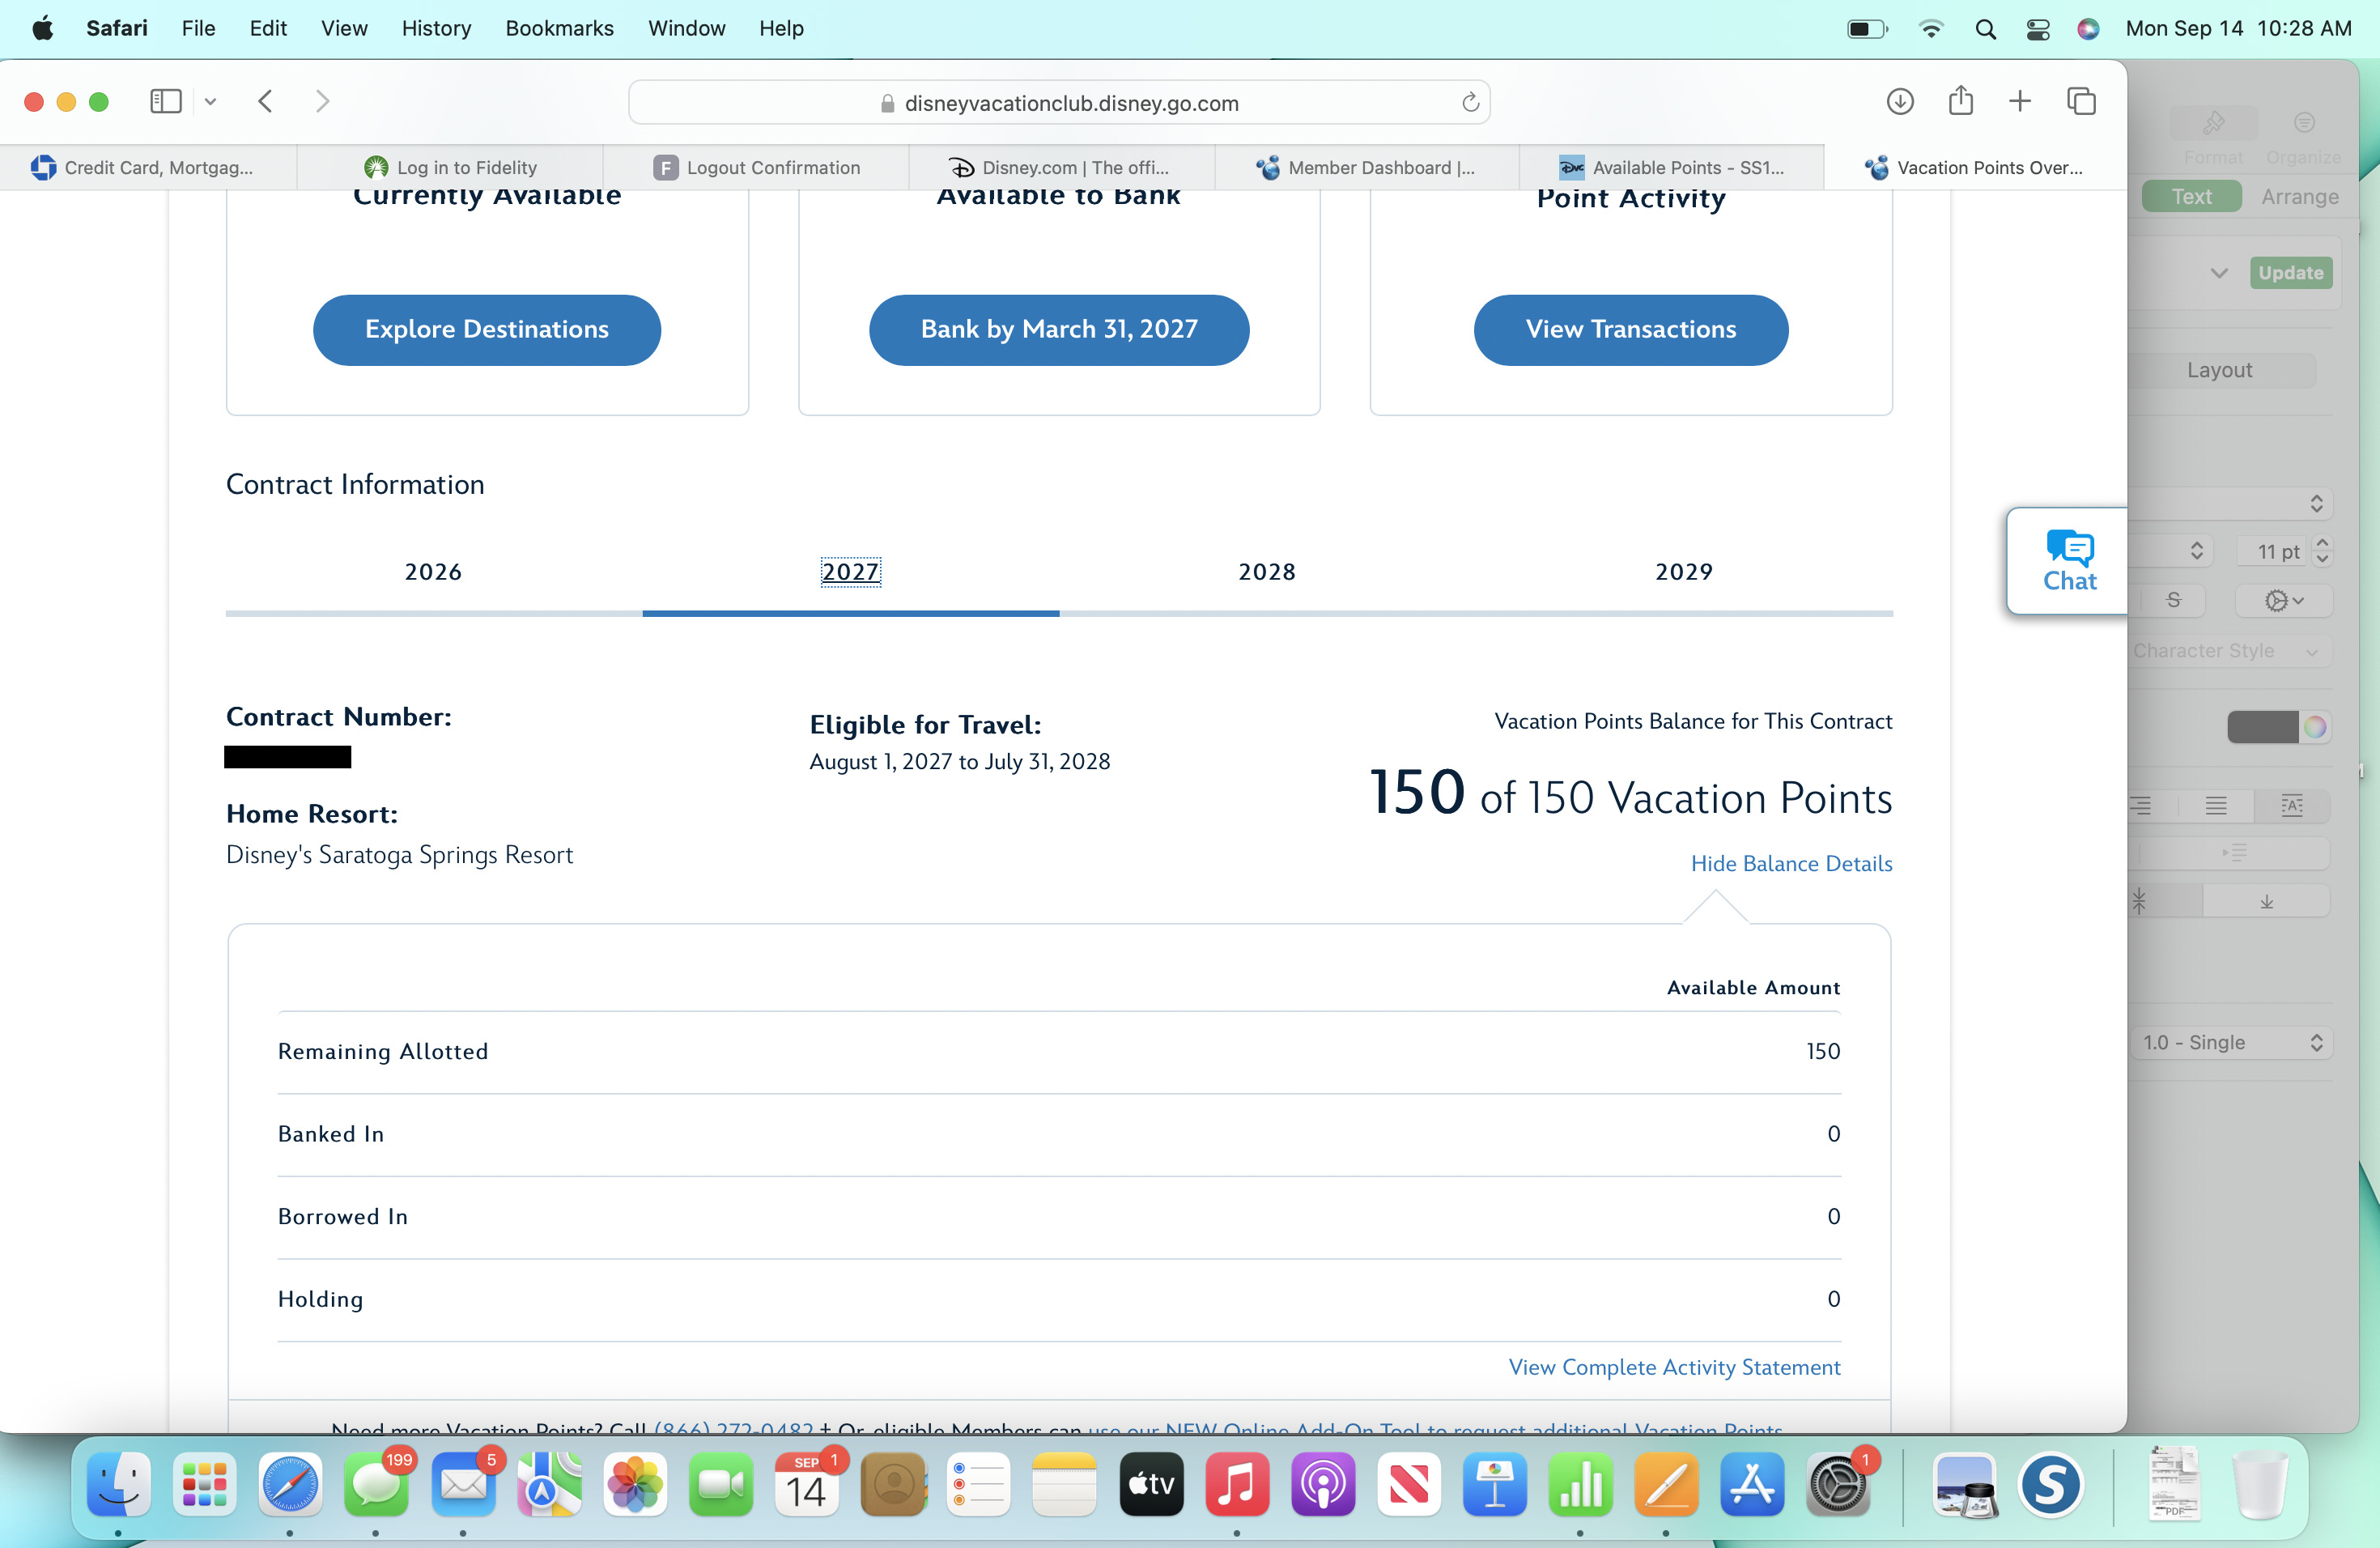Screen dimensions: 2380x1548
Task: Open the Trash in the Dock
Action: pos(2260,1484)
